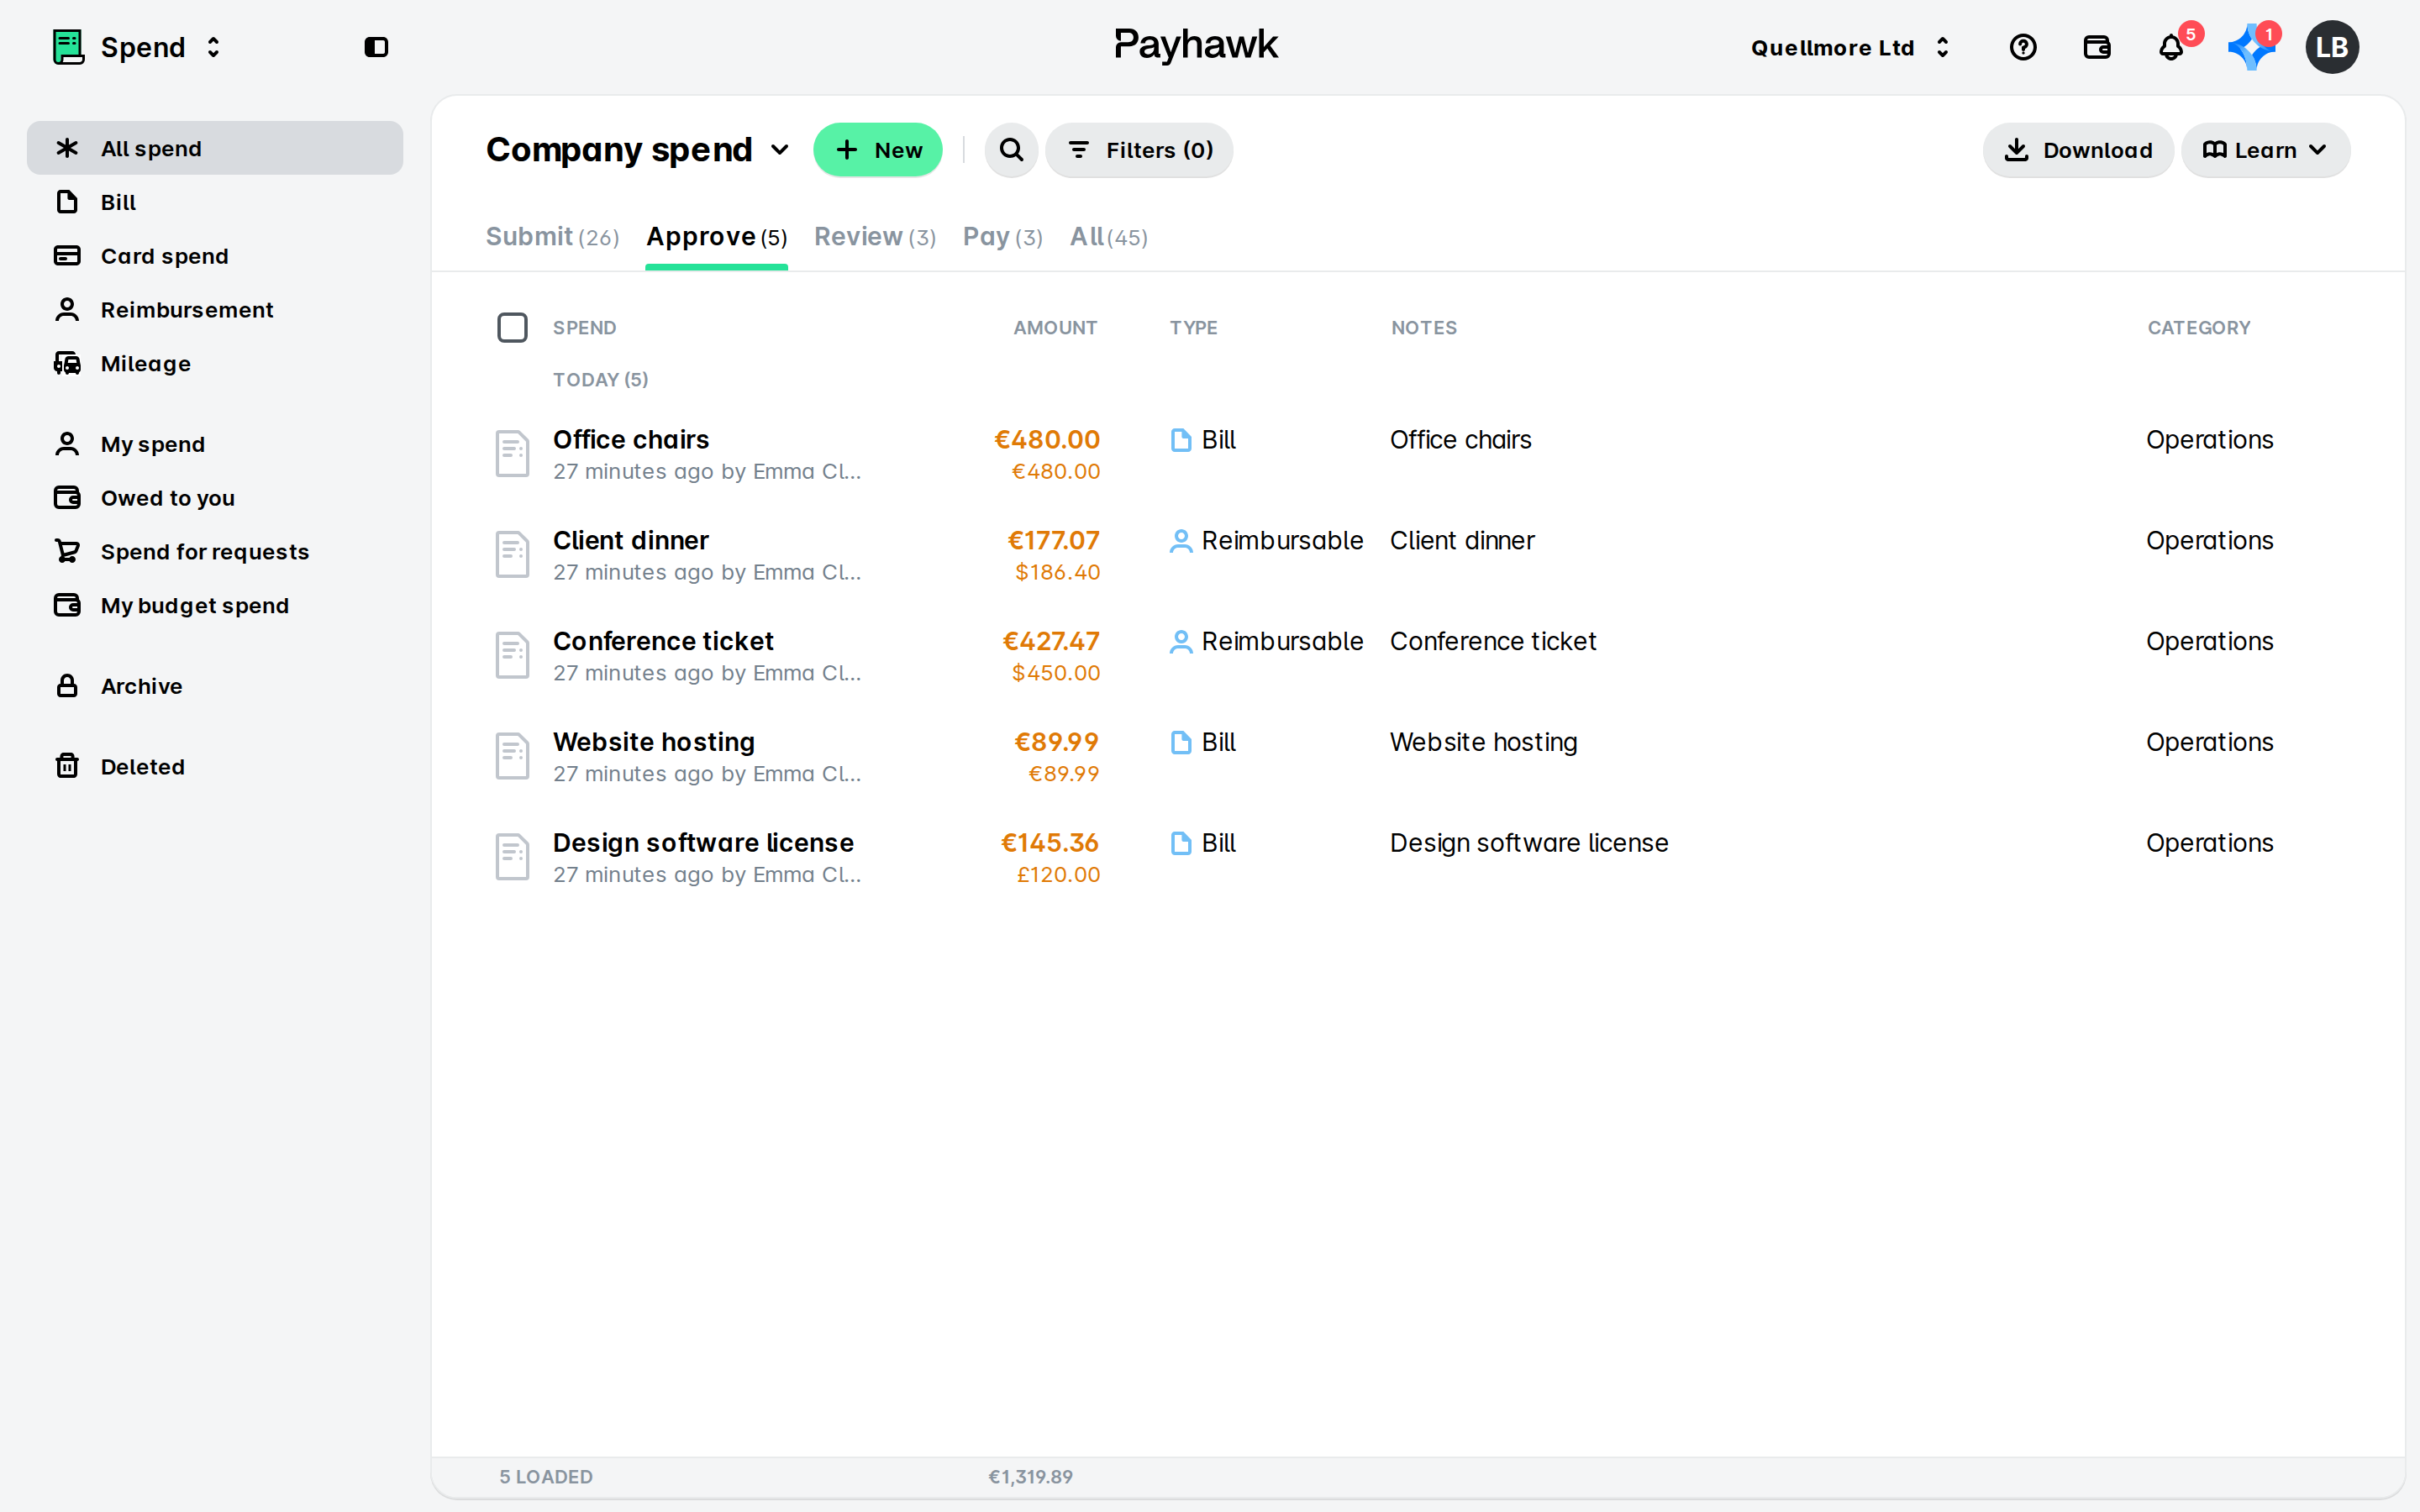Open the wallet icon in top bar
The height and width of the screenshot is (1512, 2420).
pyautogui.click(x=2096, y=47)
